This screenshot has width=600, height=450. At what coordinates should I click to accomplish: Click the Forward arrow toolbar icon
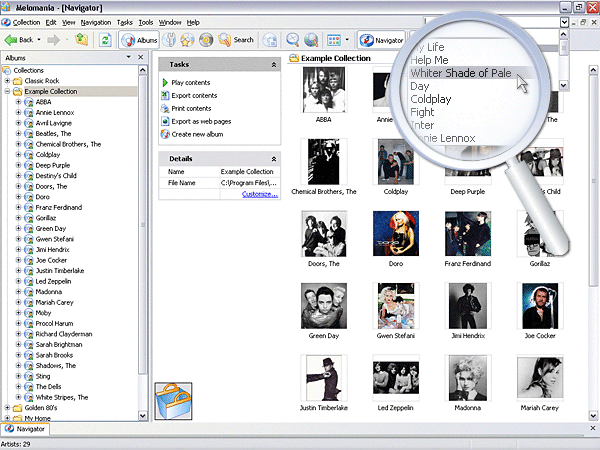click(x=54, y=40)
